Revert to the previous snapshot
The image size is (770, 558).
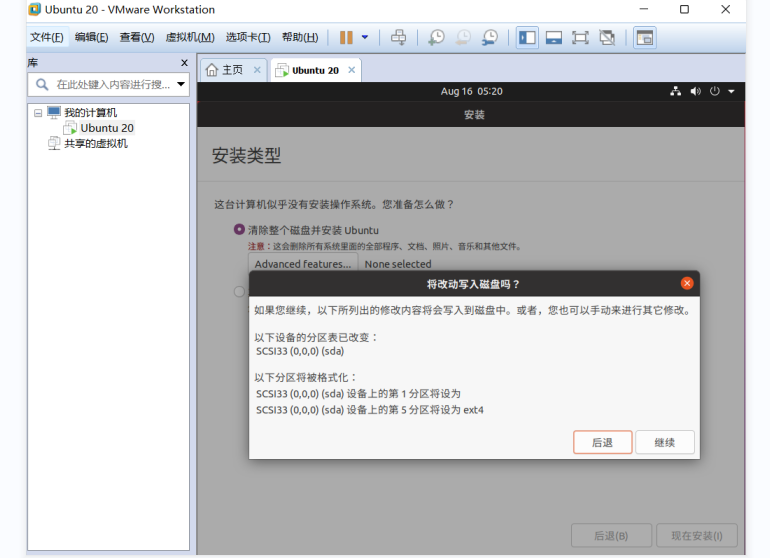tap(463, 37)
